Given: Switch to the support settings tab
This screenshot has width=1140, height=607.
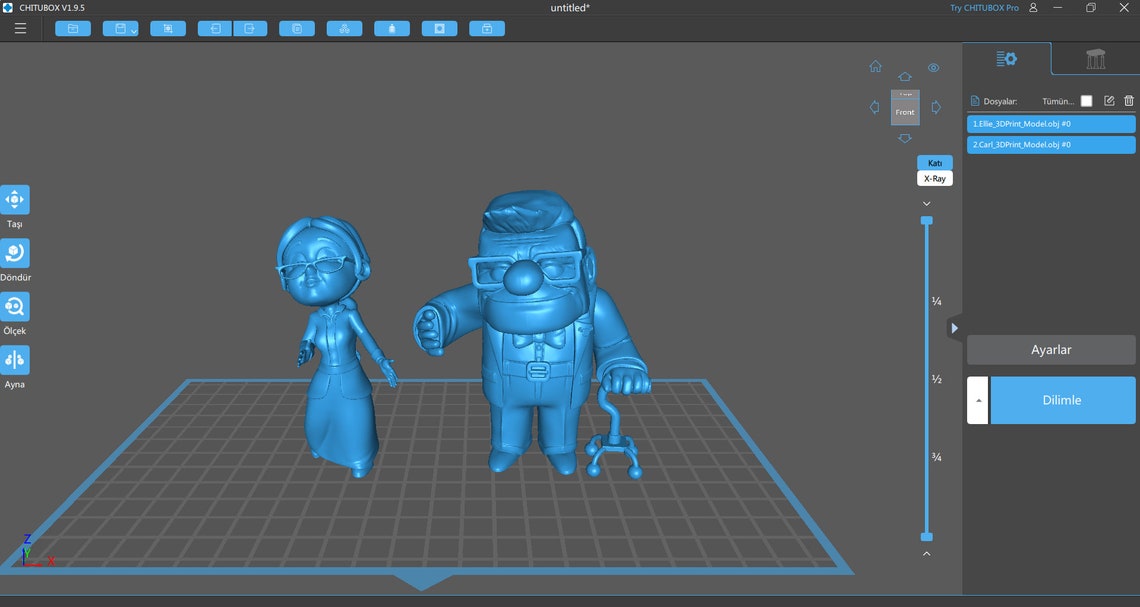Looking at the screenshot, I should pos(1094,59).
